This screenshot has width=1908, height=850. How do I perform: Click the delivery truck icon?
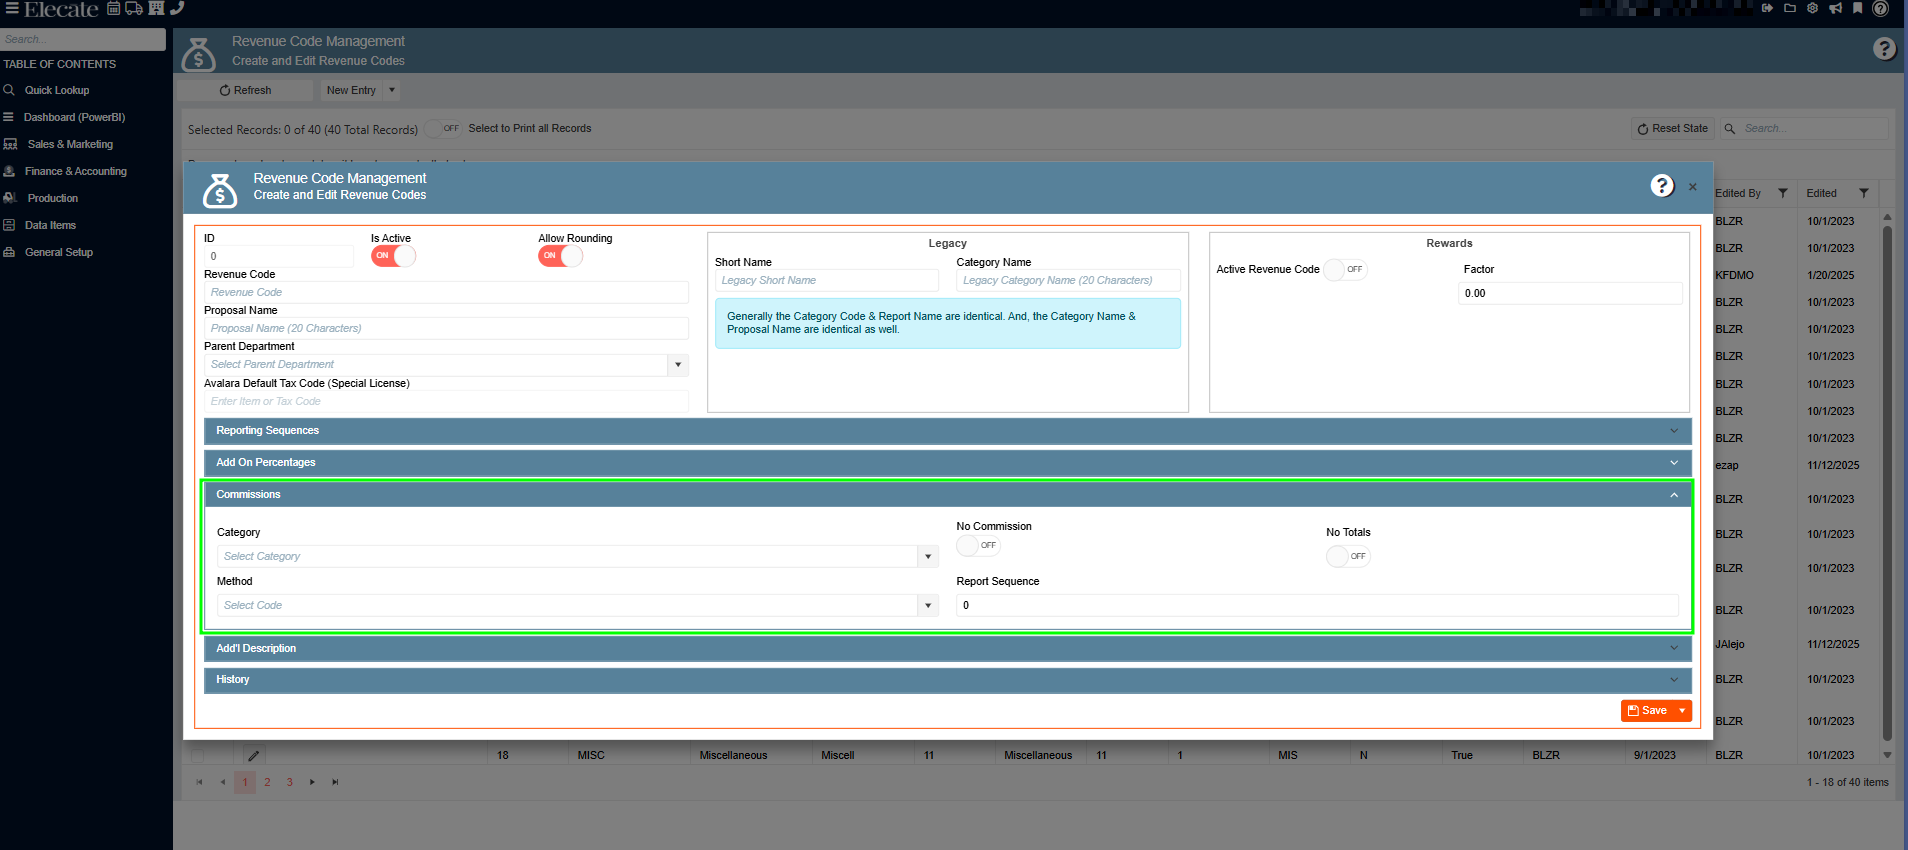[x=134, y=9]
